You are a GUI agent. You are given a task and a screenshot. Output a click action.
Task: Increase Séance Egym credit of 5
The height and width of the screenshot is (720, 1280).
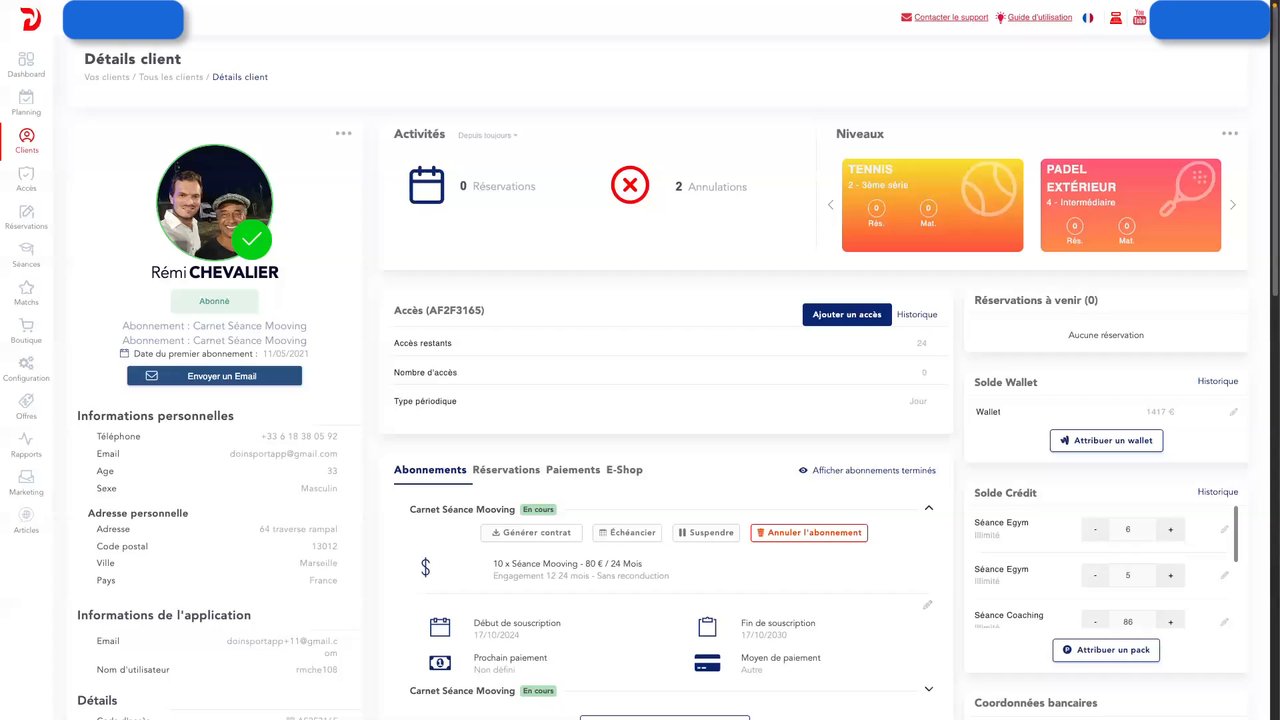point(1171,575)
